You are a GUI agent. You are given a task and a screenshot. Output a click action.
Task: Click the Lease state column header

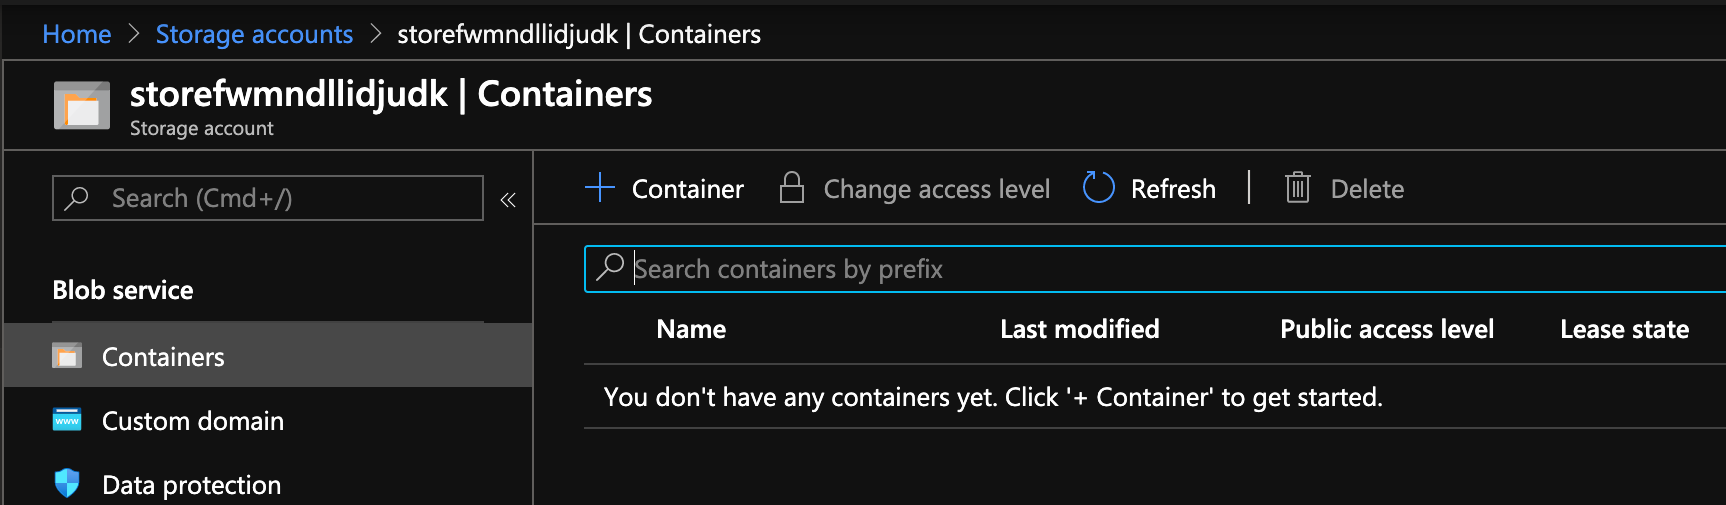coord(1624,329)
